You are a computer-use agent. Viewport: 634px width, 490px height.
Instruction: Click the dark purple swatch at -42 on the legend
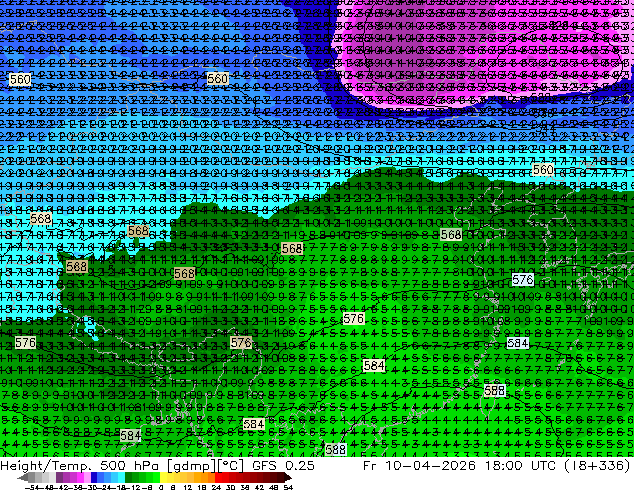pyautogui.click(x=59, y=477)
